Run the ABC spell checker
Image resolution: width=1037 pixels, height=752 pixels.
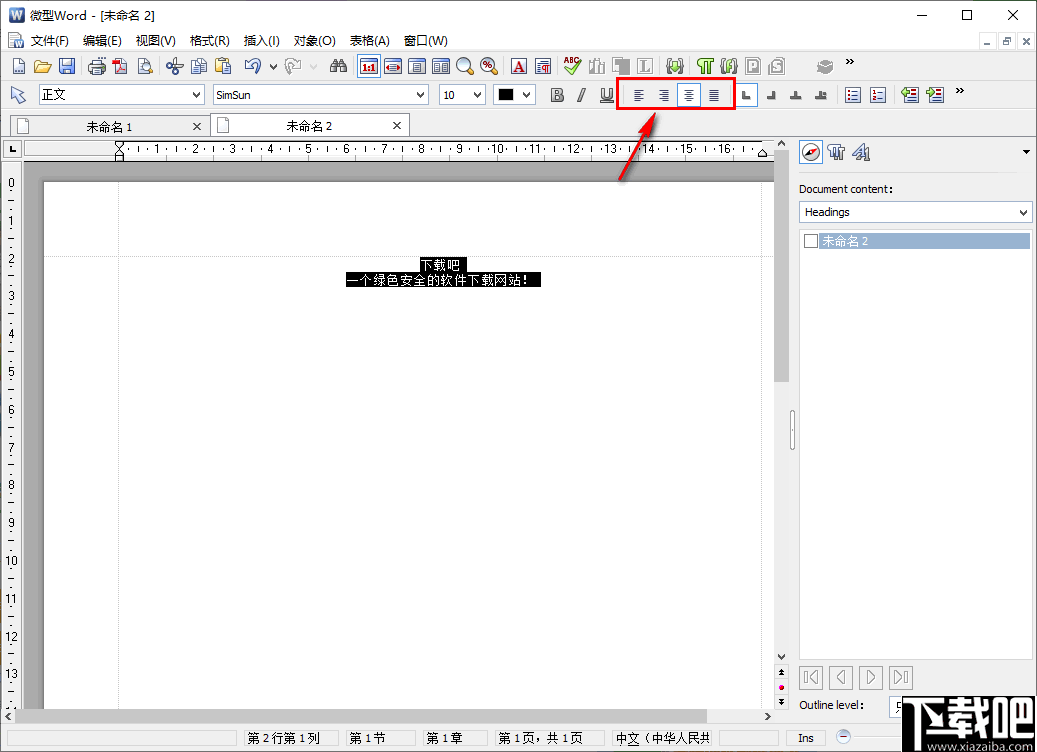(x=570, y=65)
